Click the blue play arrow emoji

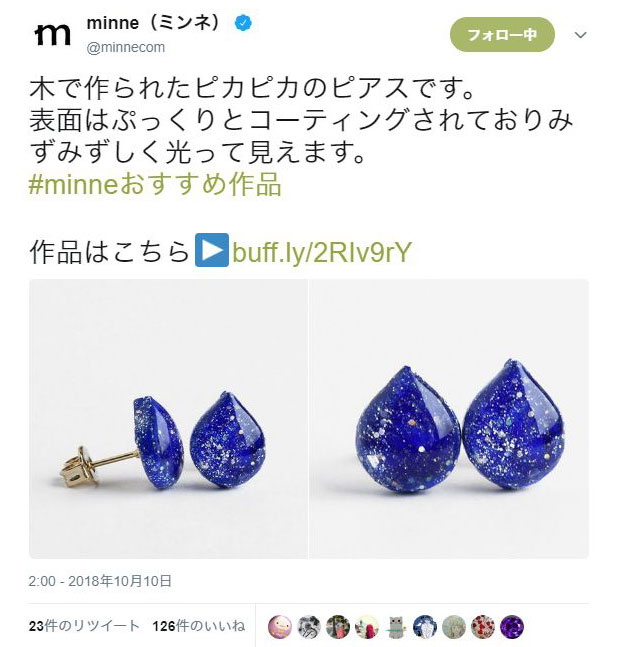pyautogui.click(x=212, y=250)
